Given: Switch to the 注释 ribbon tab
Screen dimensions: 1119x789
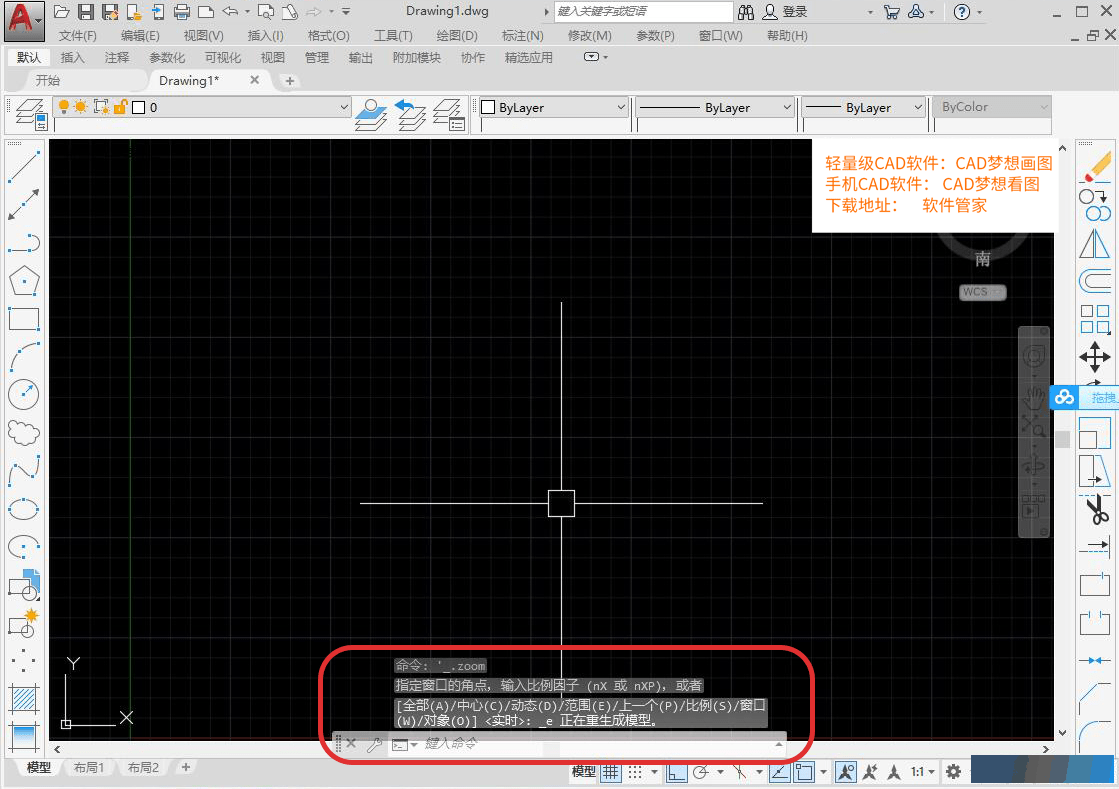Looking at the screenshot, I should click(x=116, y=58).
